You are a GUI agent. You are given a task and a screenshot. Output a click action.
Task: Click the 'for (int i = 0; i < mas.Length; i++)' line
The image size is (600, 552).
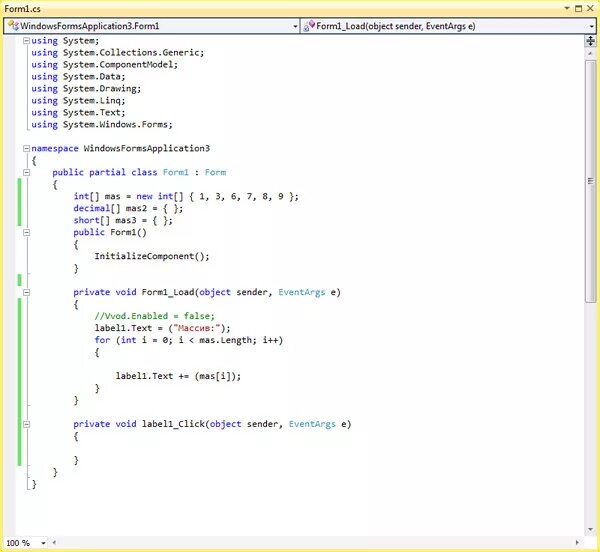[189, 340]
